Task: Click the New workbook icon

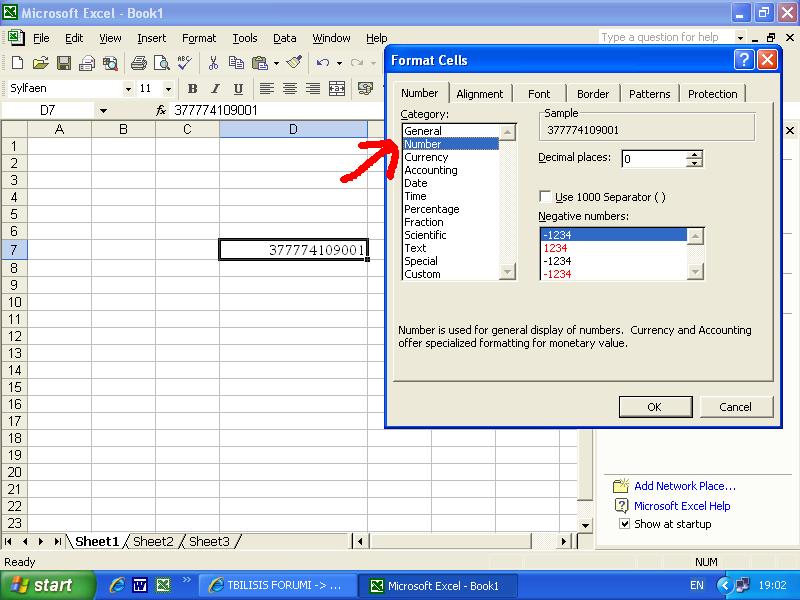Action: tap(17, 63)
